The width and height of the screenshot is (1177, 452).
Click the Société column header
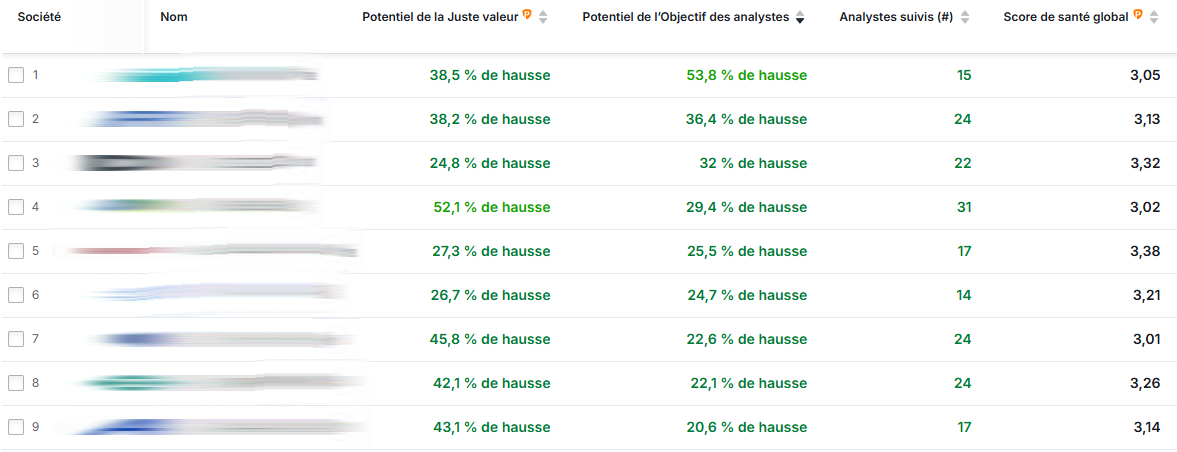39,17
